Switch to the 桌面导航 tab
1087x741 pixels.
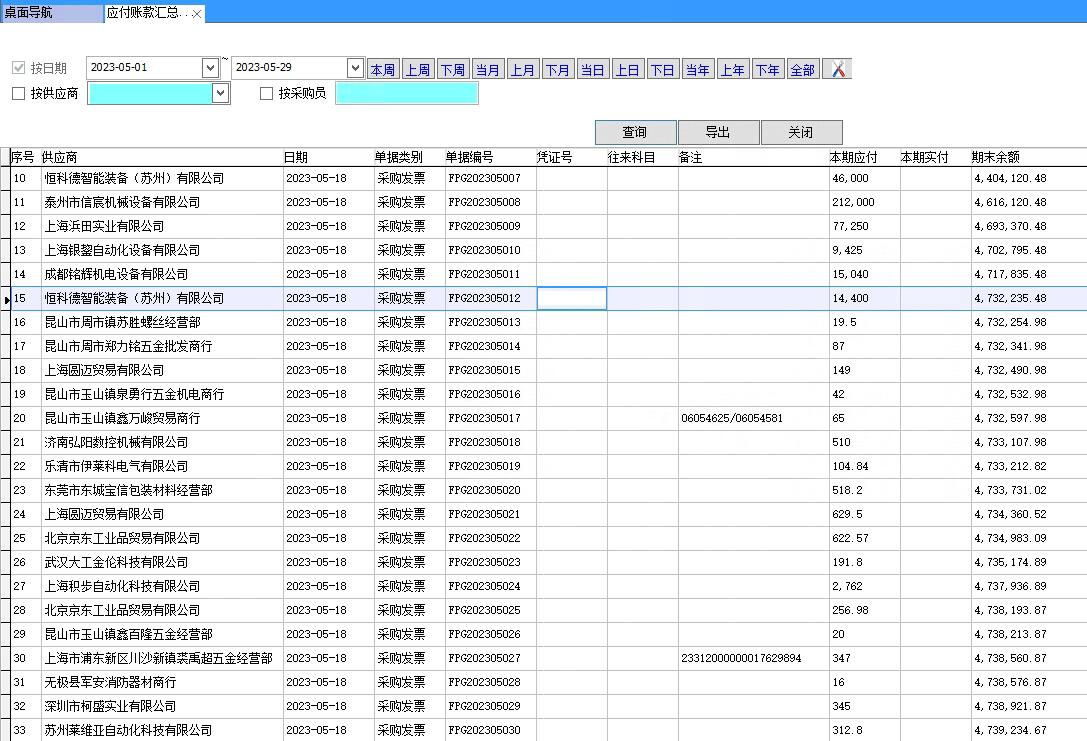click(x=30, y=13)
